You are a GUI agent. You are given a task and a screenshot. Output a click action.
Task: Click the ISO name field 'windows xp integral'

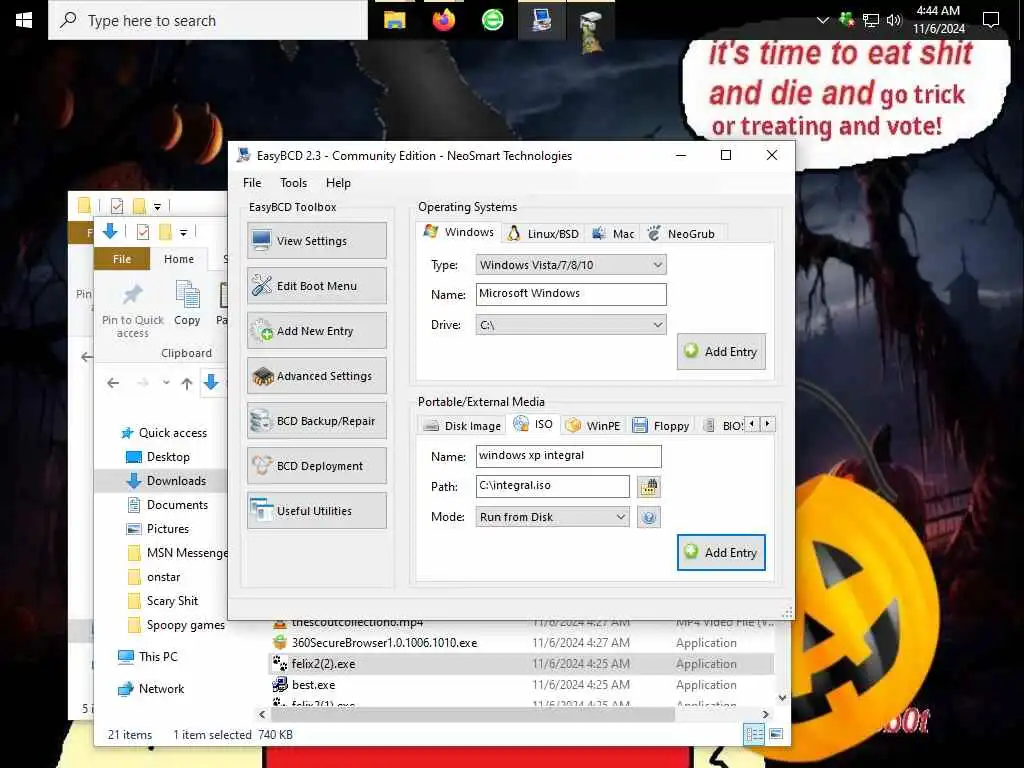pos(568,456)
